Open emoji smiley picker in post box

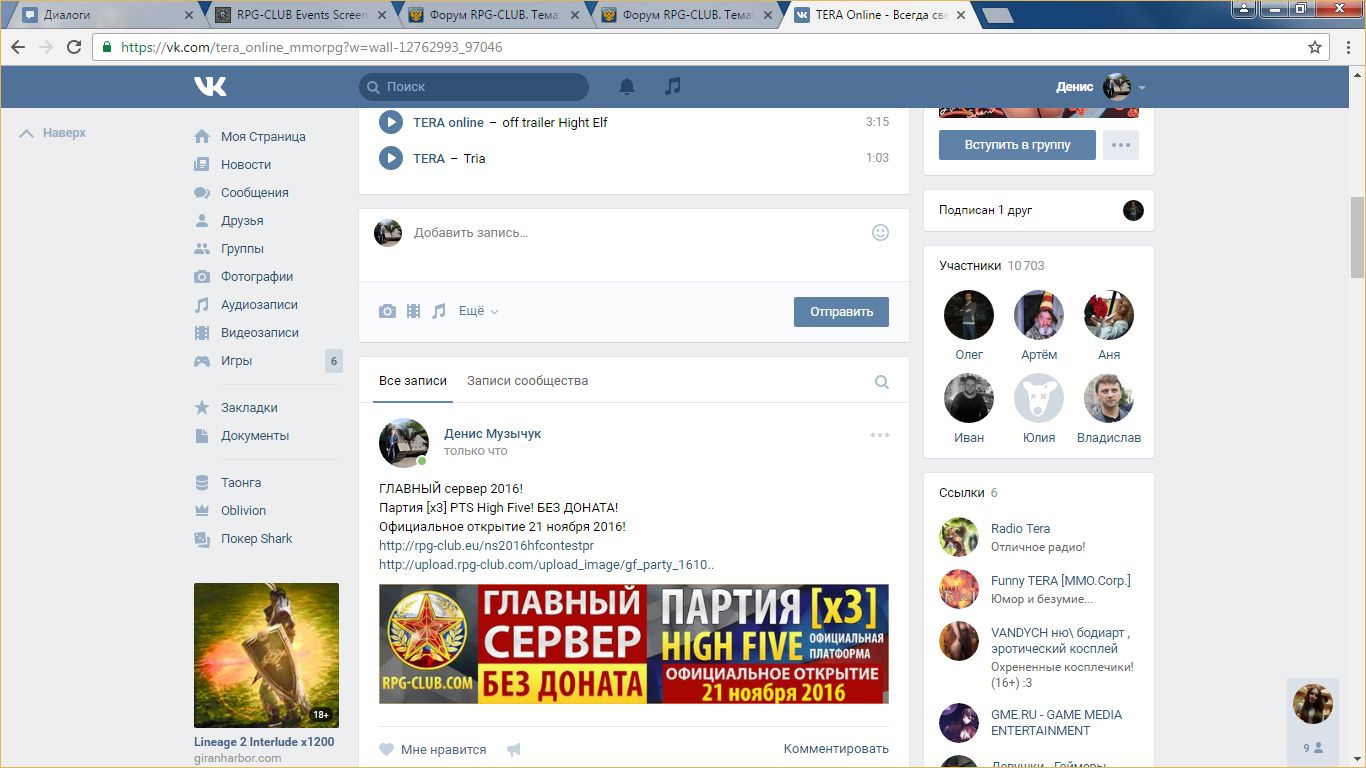[880, 232]
